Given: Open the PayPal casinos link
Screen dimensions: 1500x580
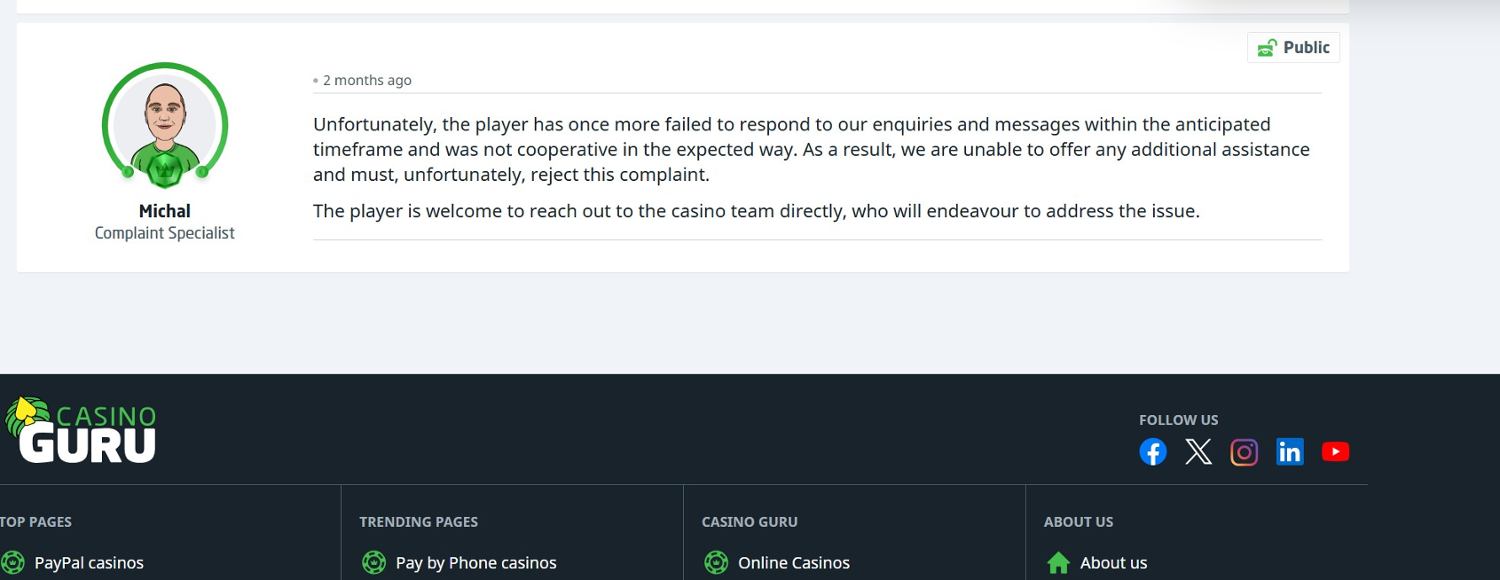Looking at the screenshot, I should coord(89,563).
